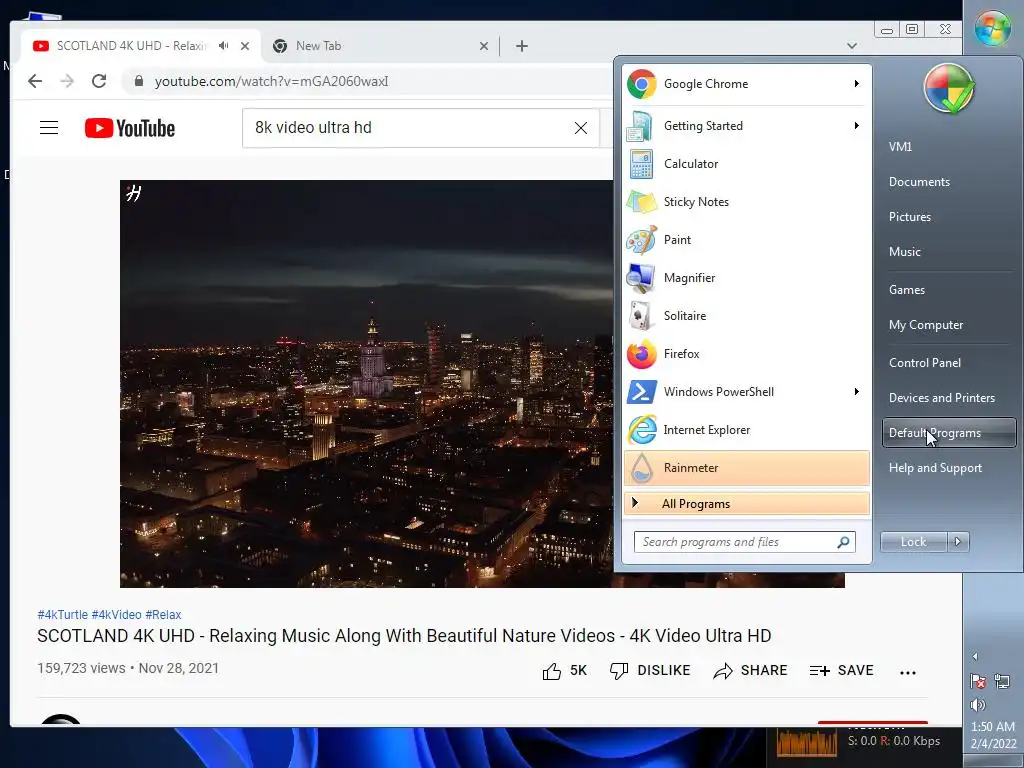Screen dimensions: 1024x768
Task: Expand Windows PowerShell submenu arrow
Action: pyautogui.click(x=856, y=392)
